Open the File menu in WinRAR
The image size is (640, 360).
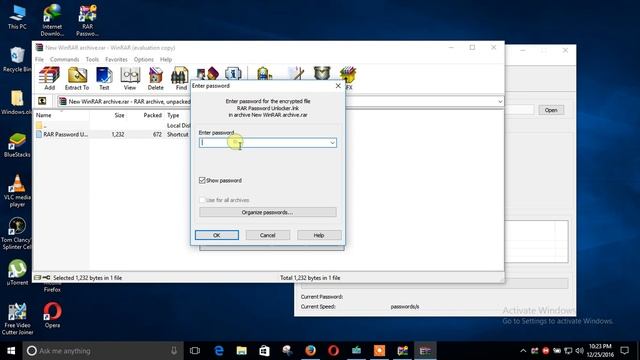coord(39,60)
